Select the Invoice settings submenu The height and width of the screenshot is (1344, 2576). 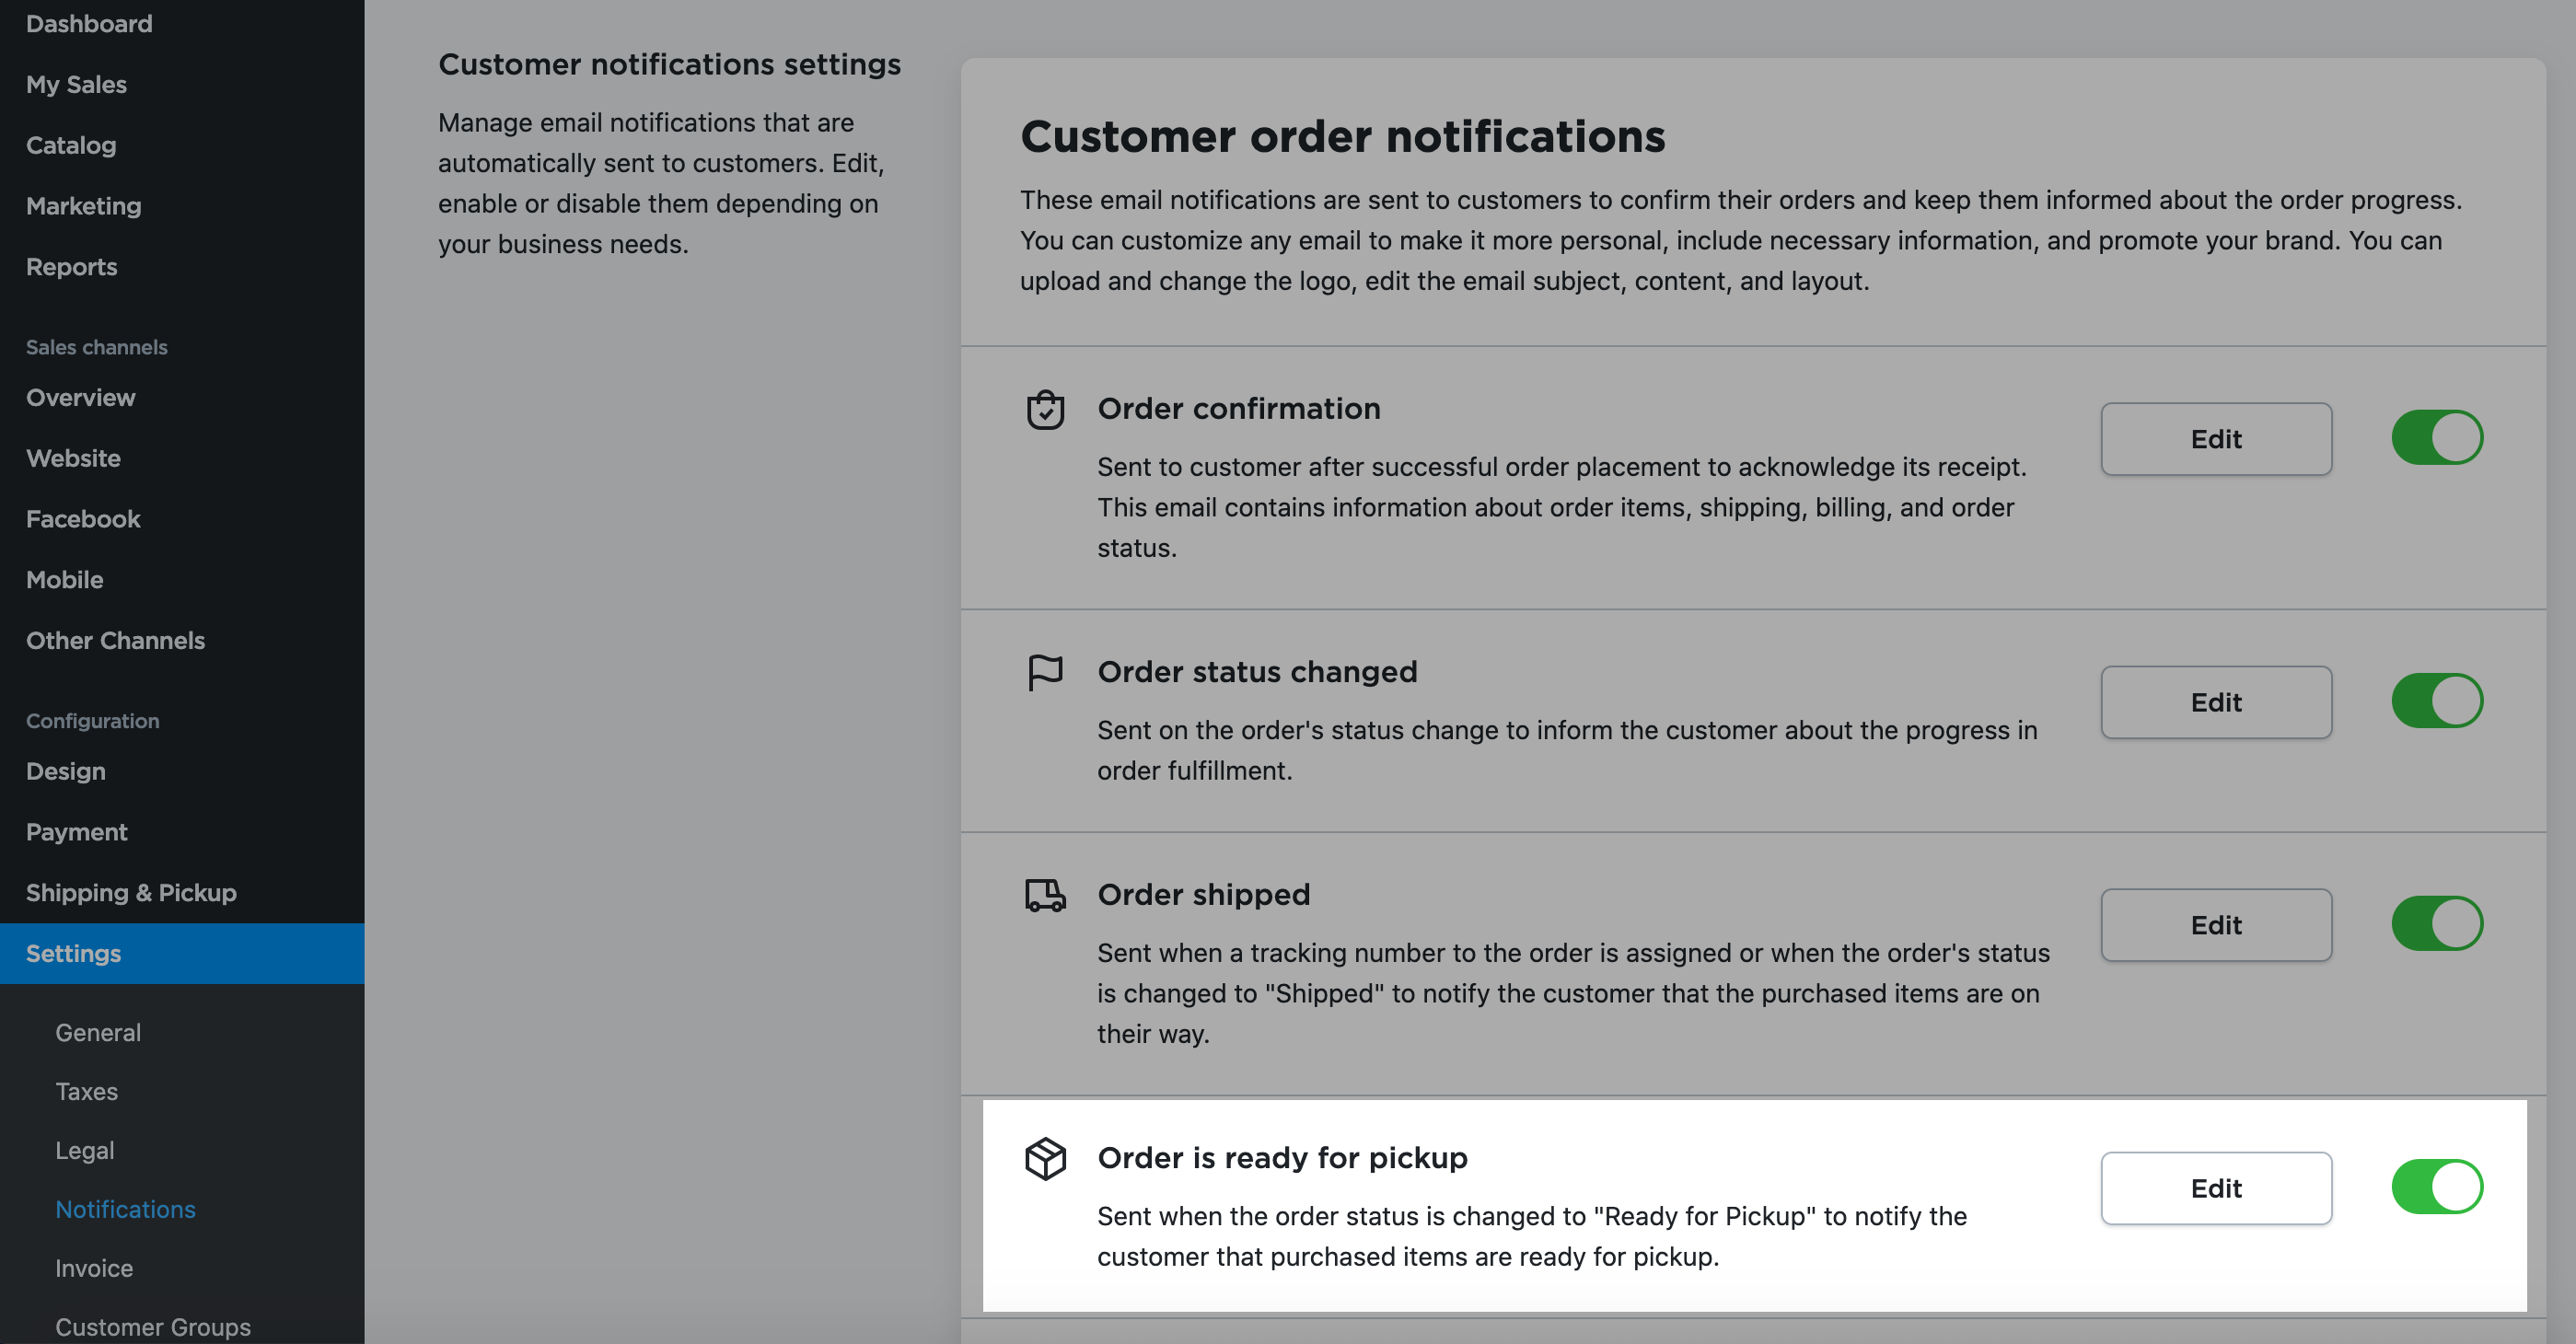pos(94,1268)
